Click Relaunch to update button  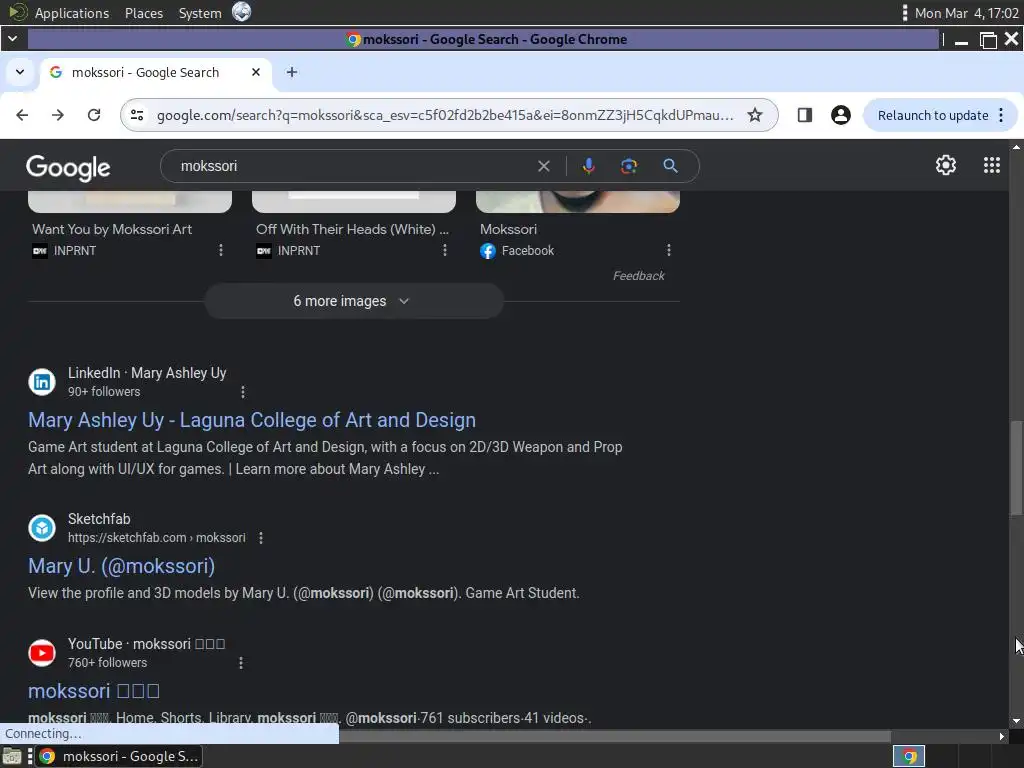click(x=933, y=115)
